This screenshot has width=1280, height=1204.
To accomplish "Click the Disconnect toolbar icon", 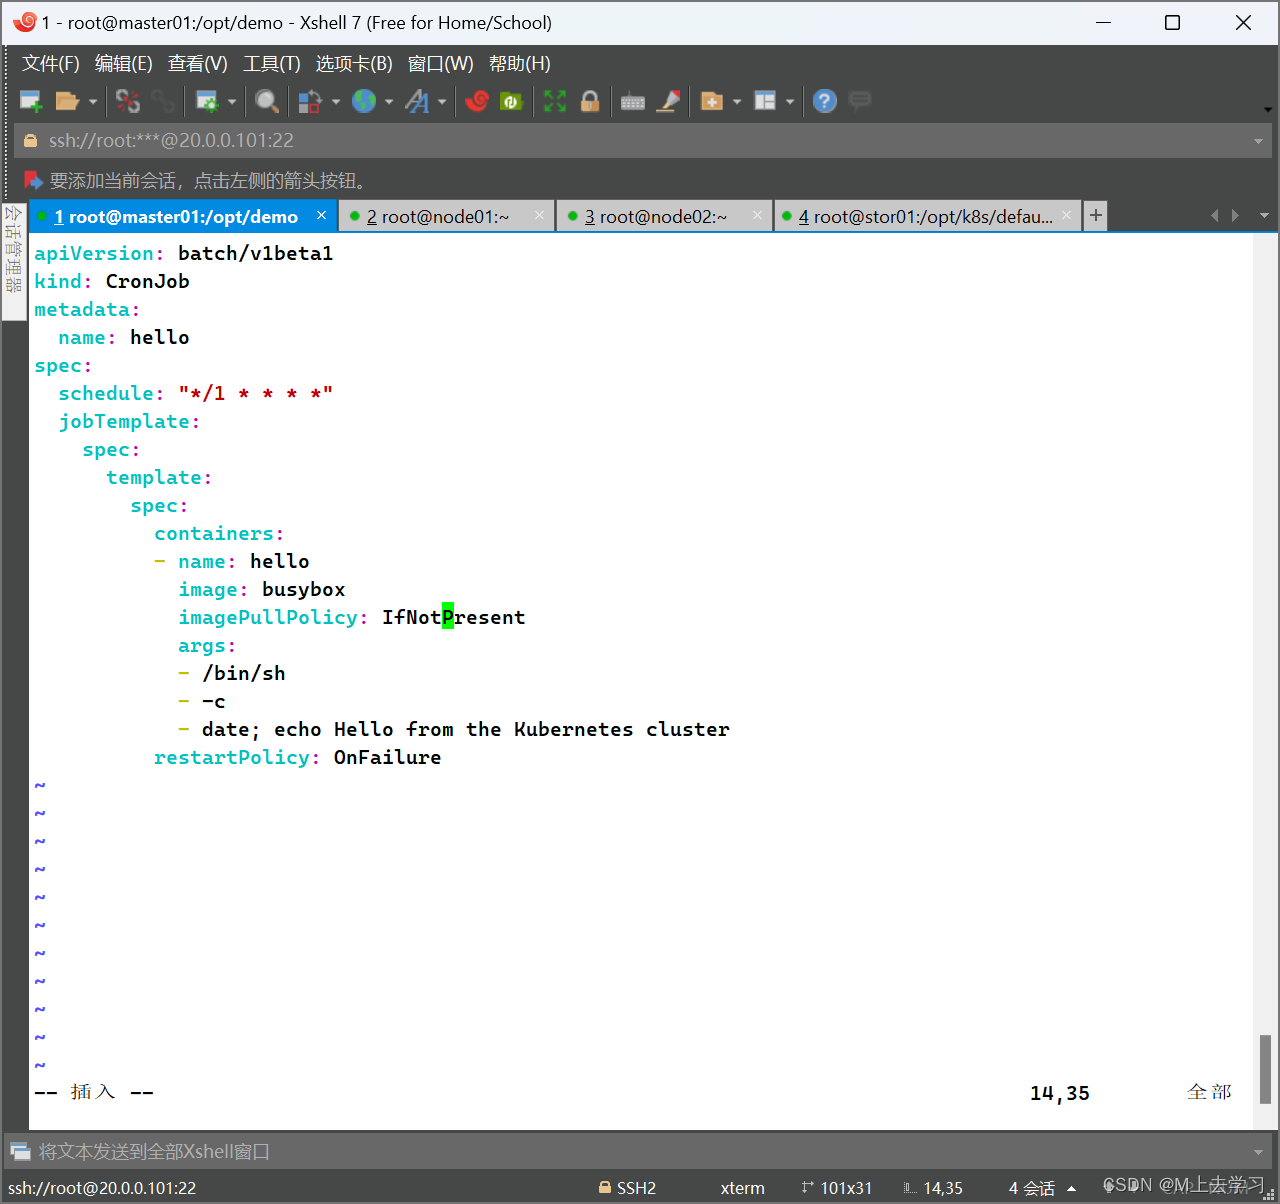I will [x=128, y=101].
